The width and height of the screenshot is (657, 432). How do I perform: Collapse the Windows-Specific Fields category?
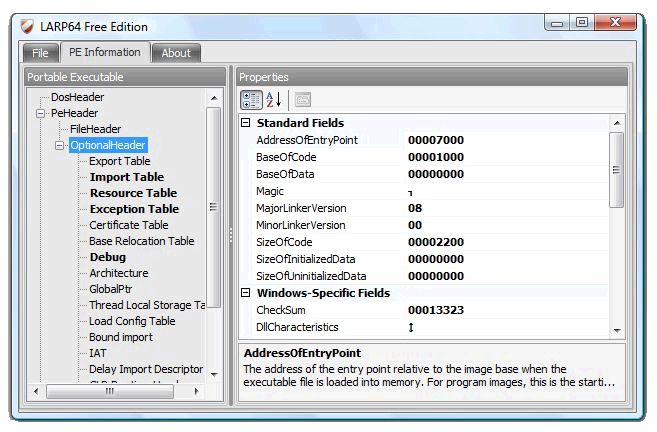click(246, 293)
